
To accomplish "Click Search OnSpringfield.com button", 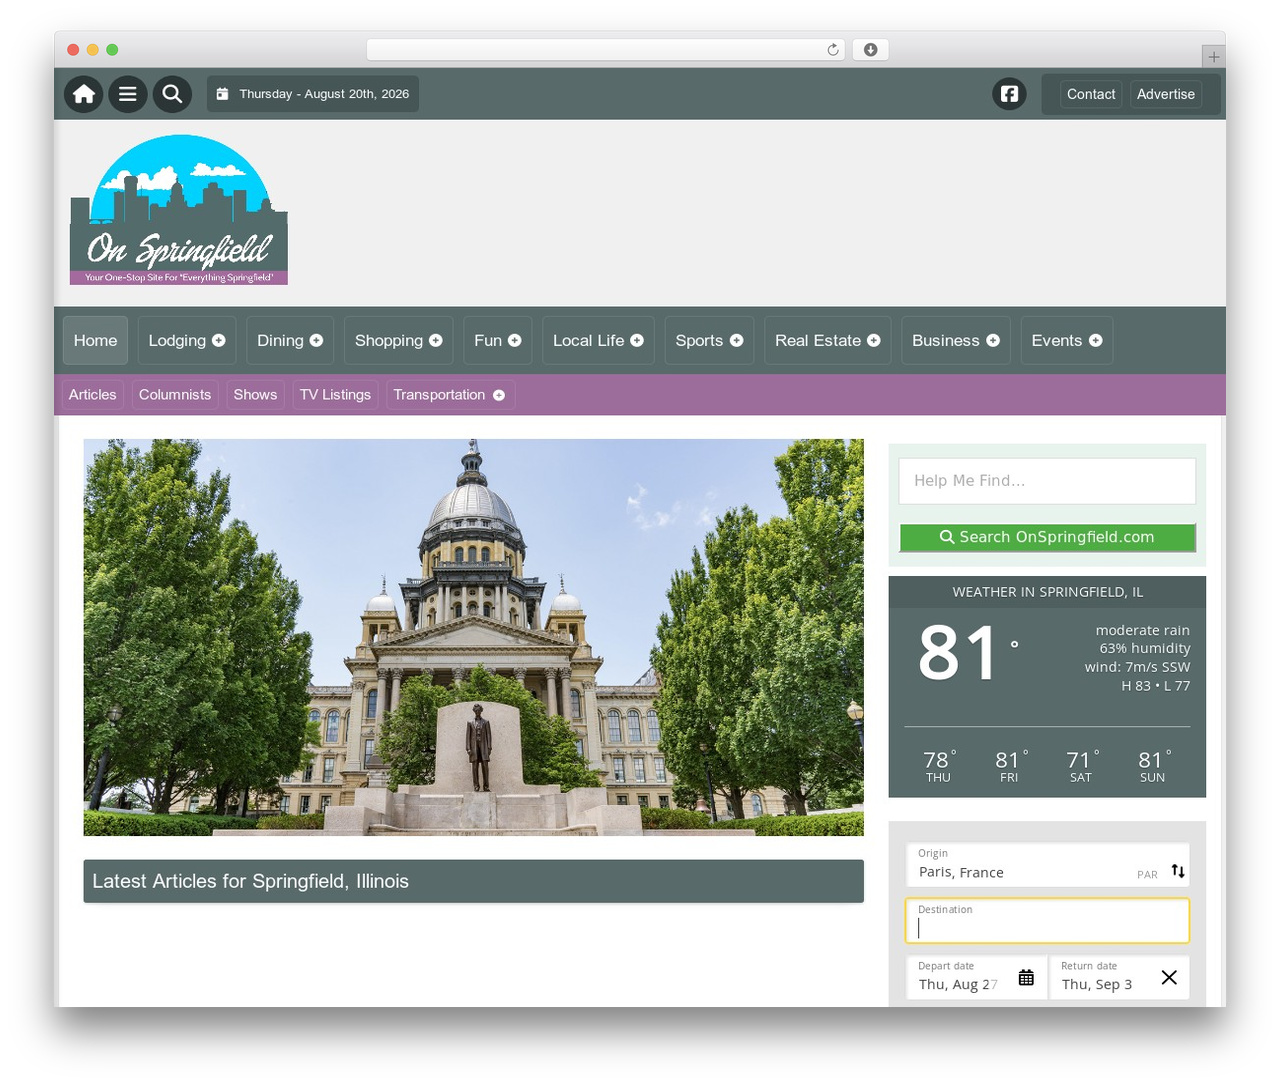I will [x=1047, y=537].
